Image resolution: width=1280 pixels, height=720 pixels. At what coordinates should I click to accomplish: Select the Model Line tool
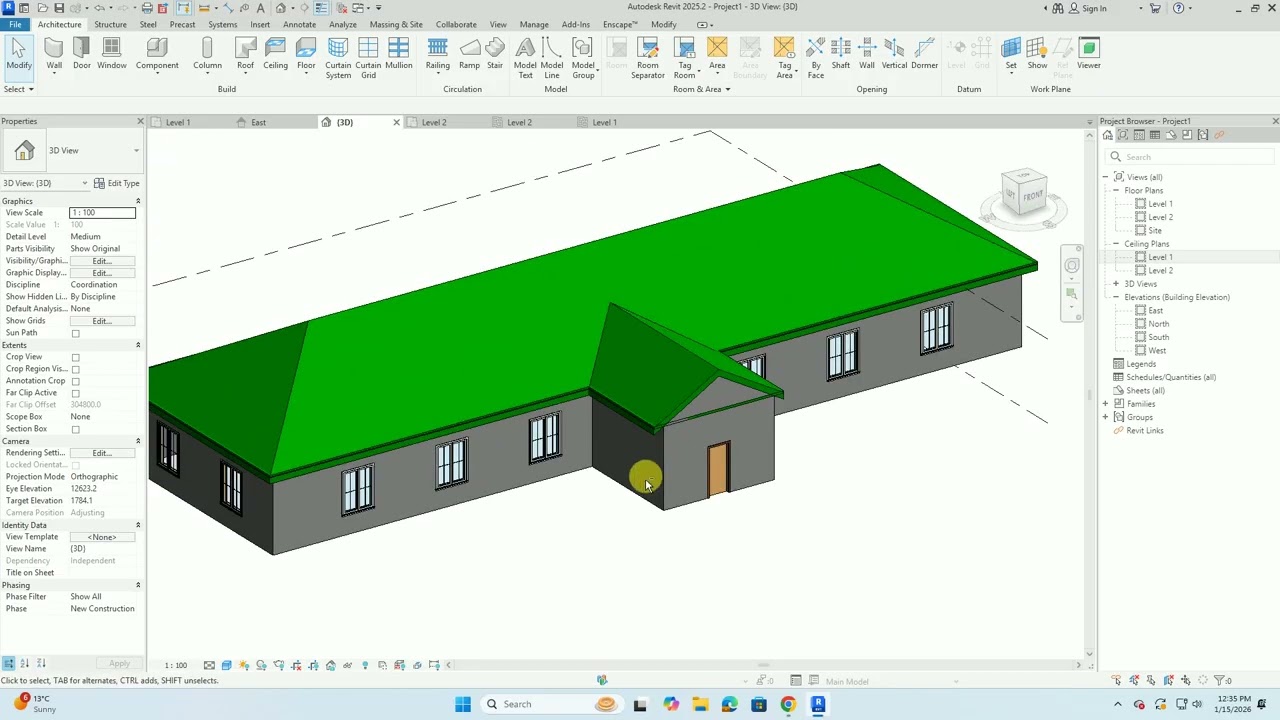pyautogui.click(x=552, y=58)
